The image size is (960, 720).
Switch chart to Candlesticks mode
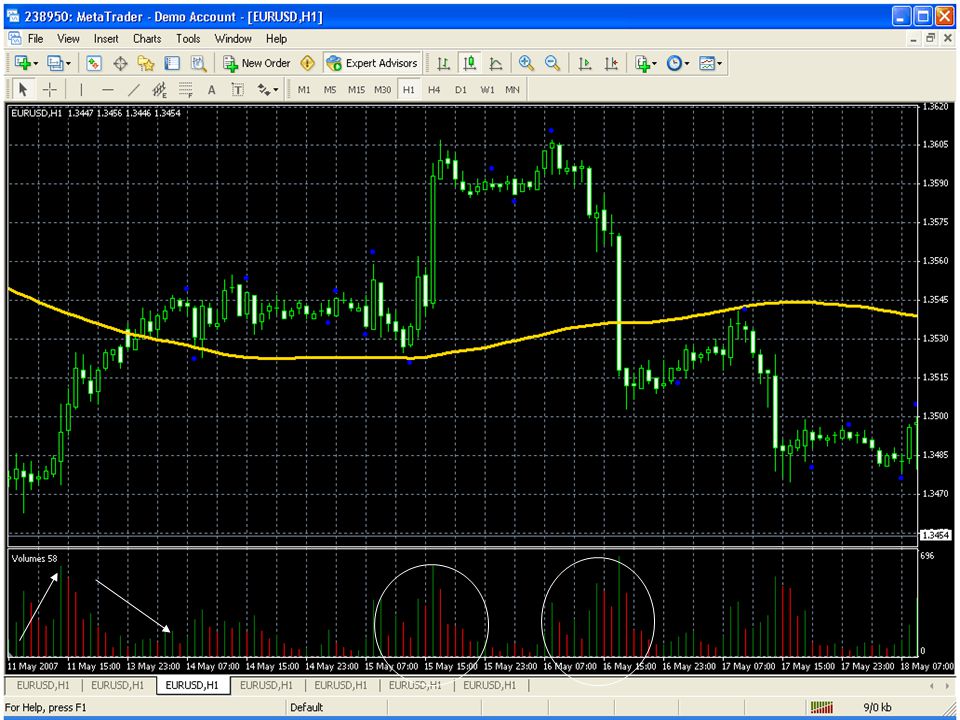[470, 63]
